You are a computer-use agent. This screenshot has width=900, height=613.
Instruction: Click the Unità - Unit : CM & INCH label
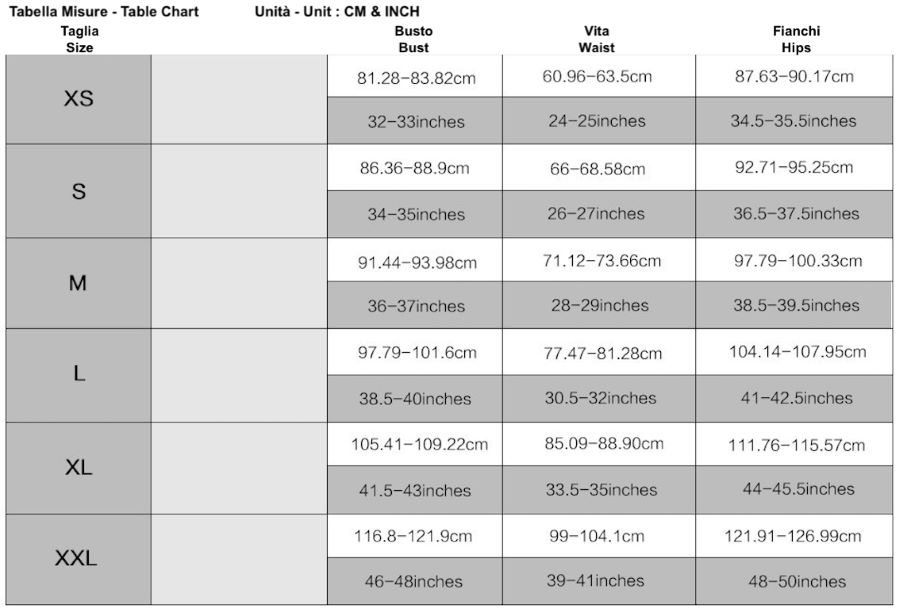pos(337,11)
